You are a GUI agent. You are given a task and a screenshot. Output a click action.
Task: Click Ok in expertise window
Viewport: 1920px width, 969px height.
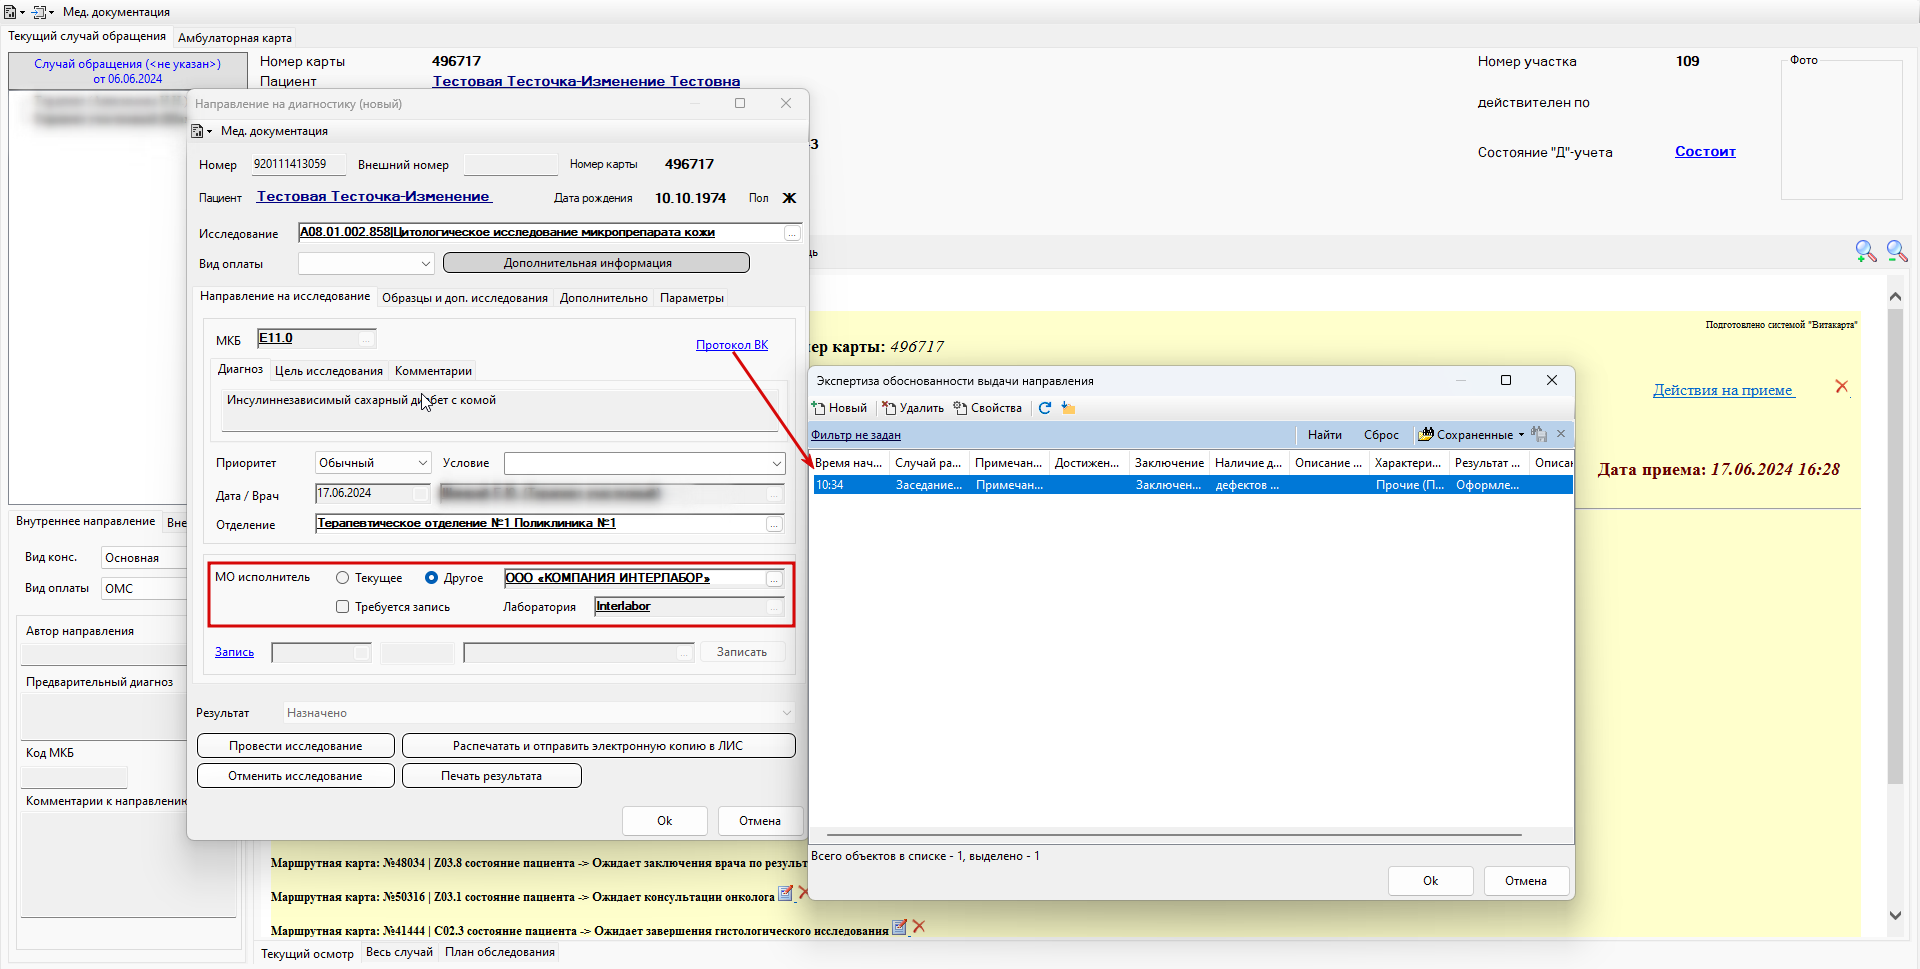1431,881
